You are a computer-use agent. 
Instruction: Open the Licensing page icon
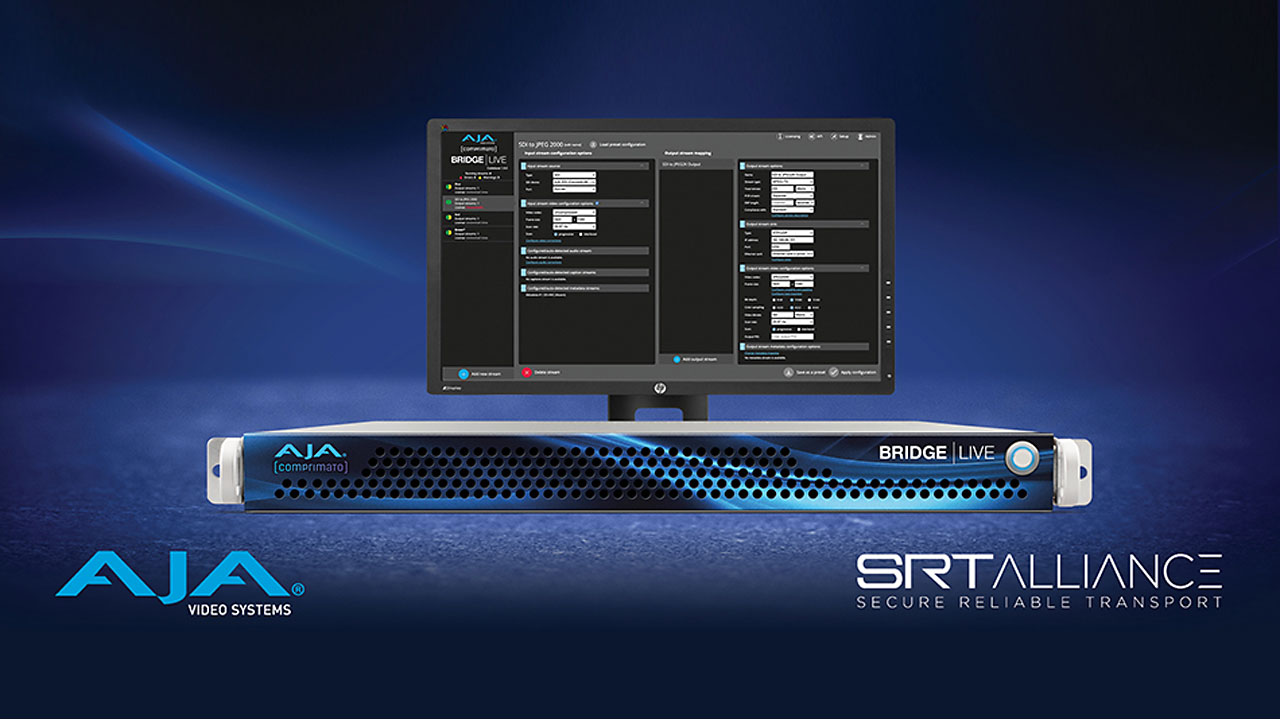pyautogui.click(x=780, y=137)
